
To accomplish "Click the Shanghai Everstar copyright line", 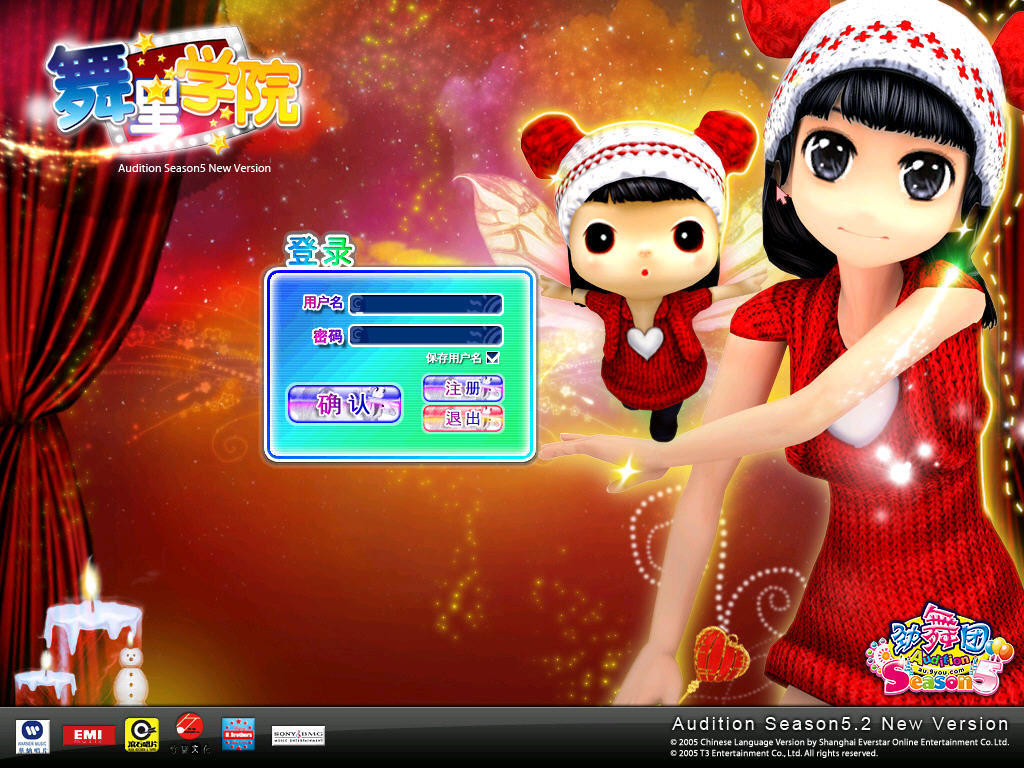I will [839, 743].
